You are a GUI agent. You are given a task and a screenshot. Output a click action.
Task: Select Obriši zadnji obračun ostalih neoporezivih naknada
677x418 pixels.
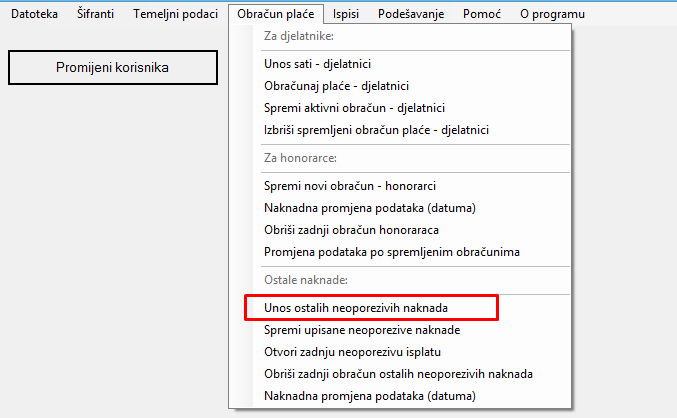(x=398, y=373)
